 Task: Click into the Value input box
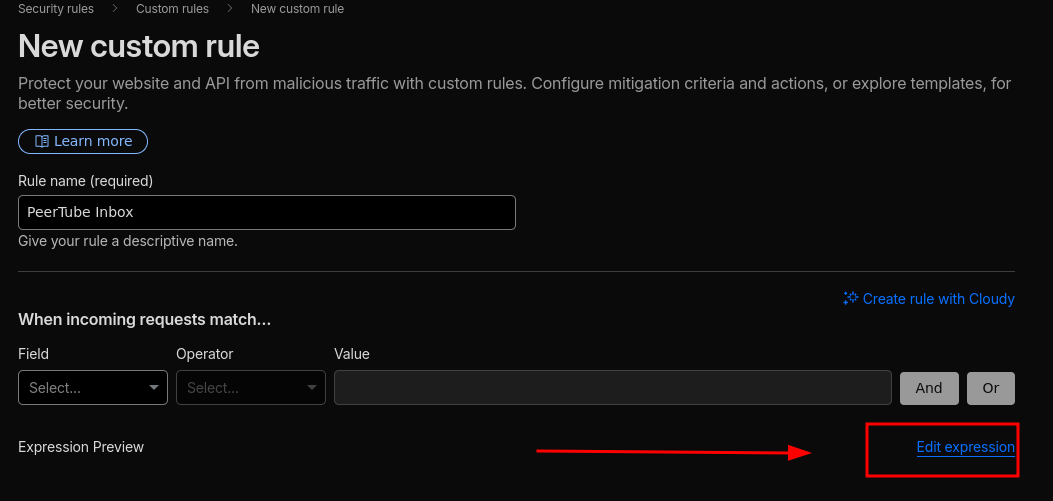click(612, 388)
